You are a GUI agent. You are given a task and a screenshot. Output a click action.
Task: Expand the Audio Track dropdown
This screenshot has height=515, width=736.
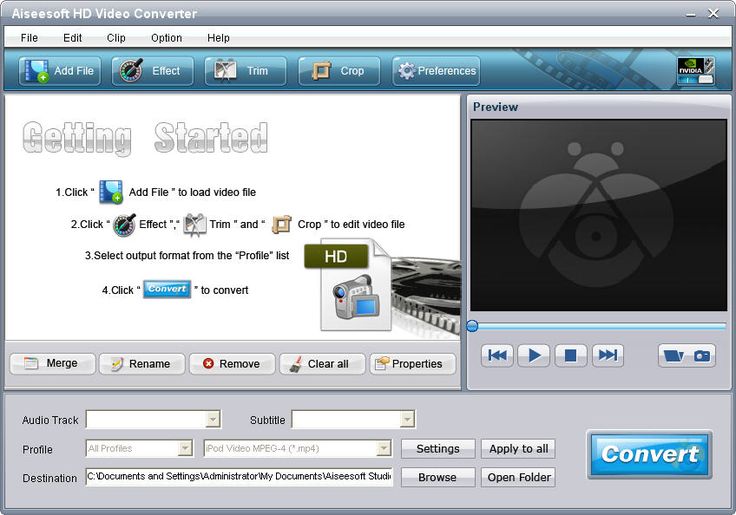pos(213,419)
